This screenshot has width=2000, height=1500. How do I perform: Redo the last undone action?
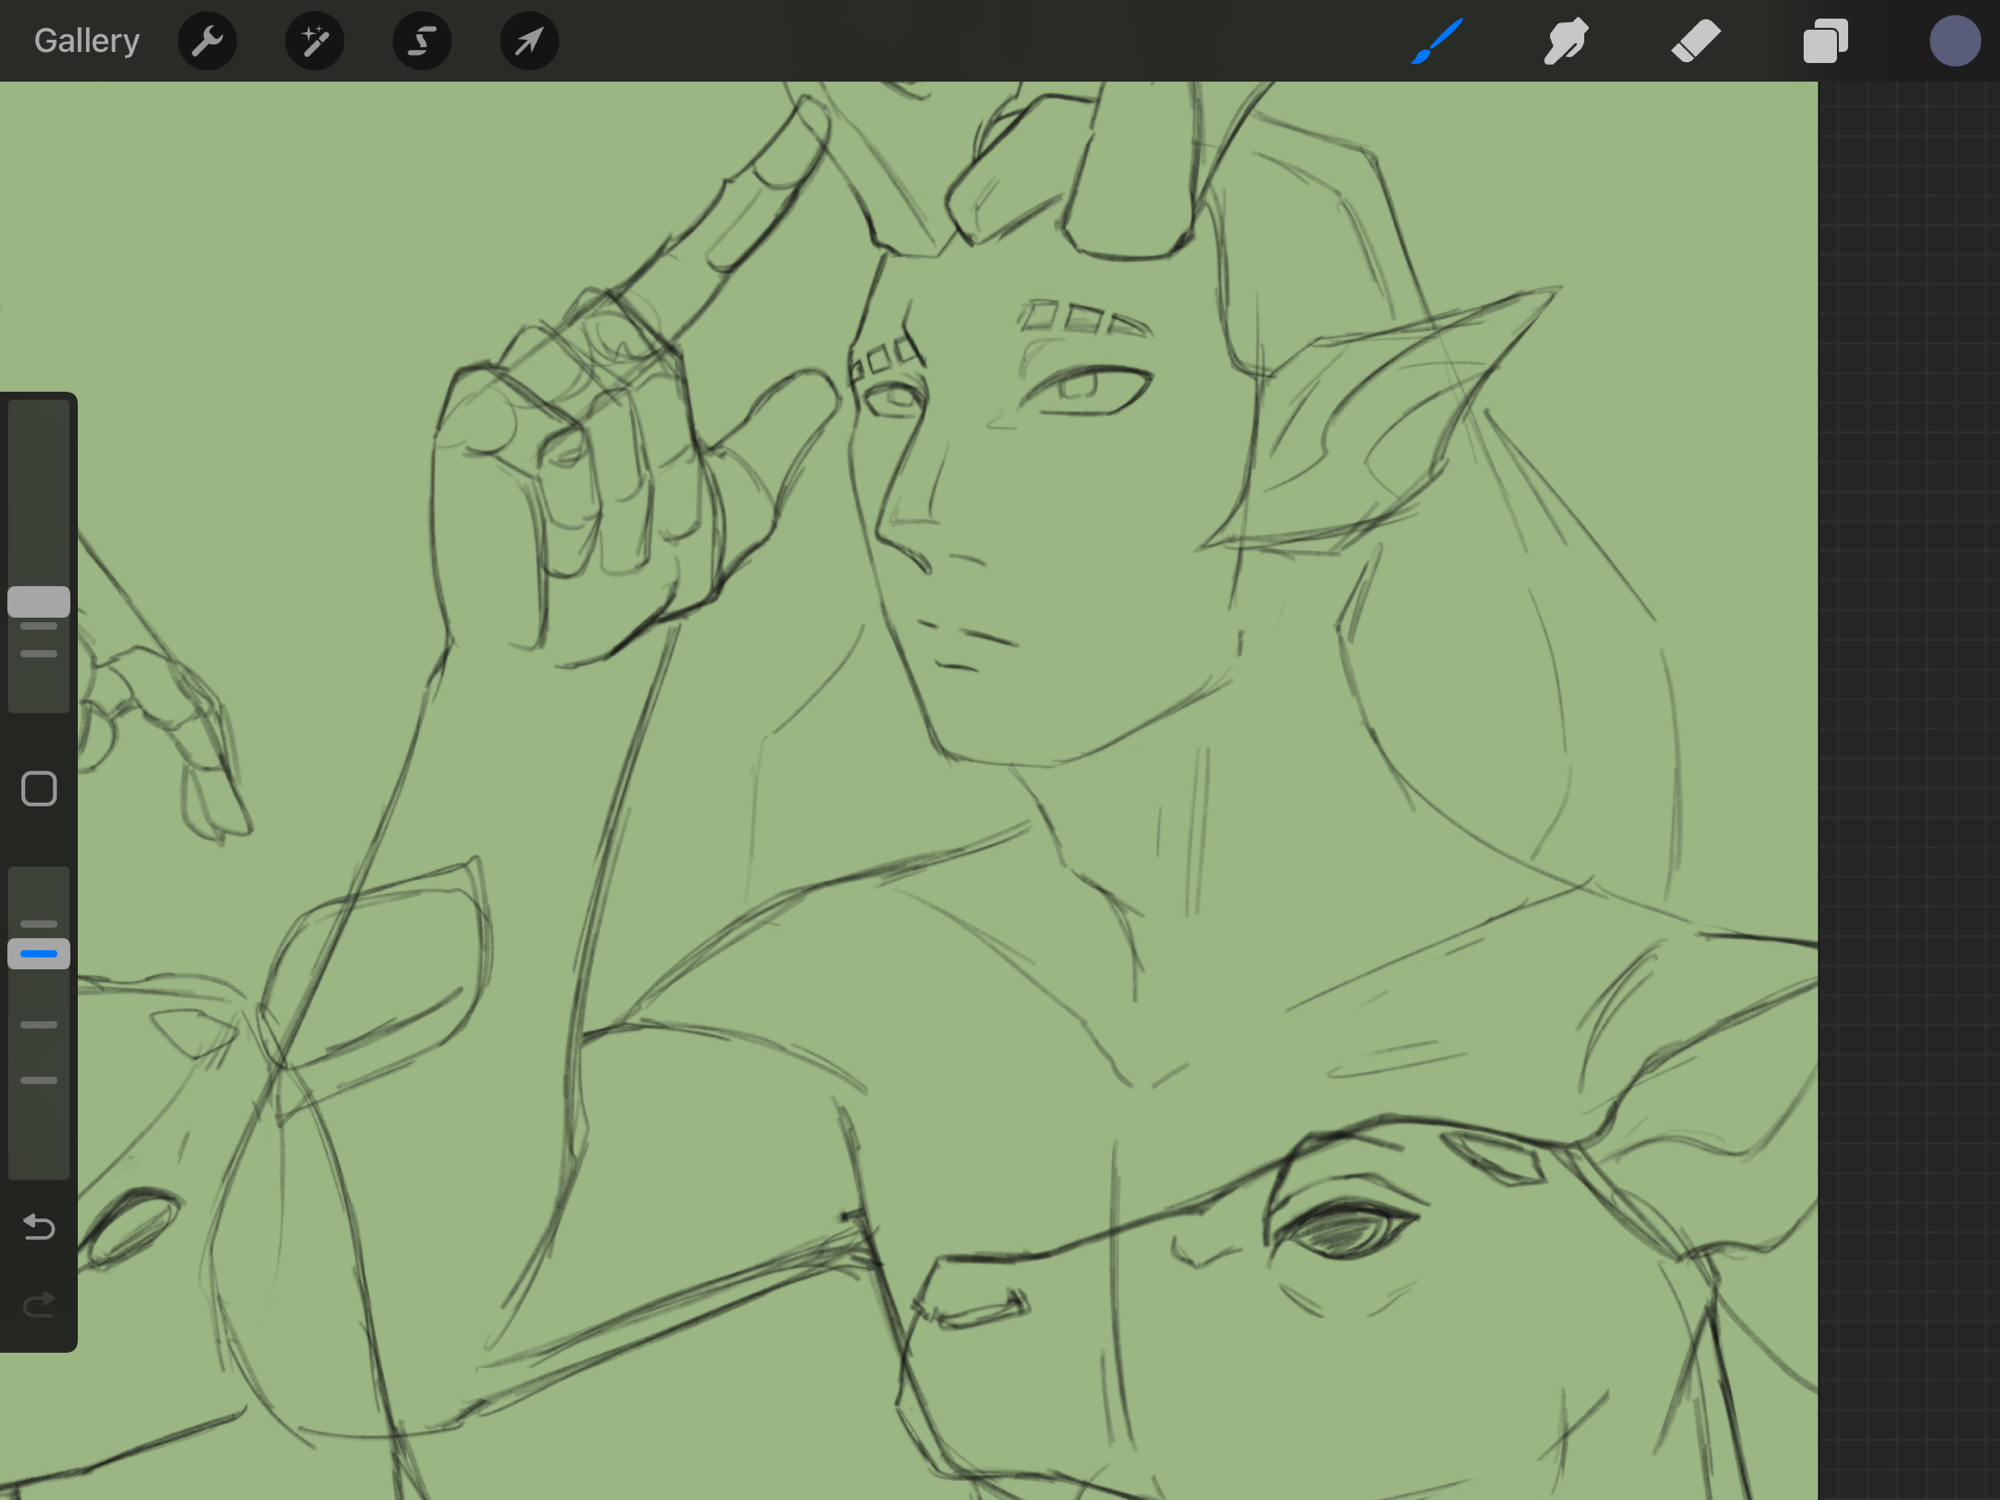[39, 1304]
